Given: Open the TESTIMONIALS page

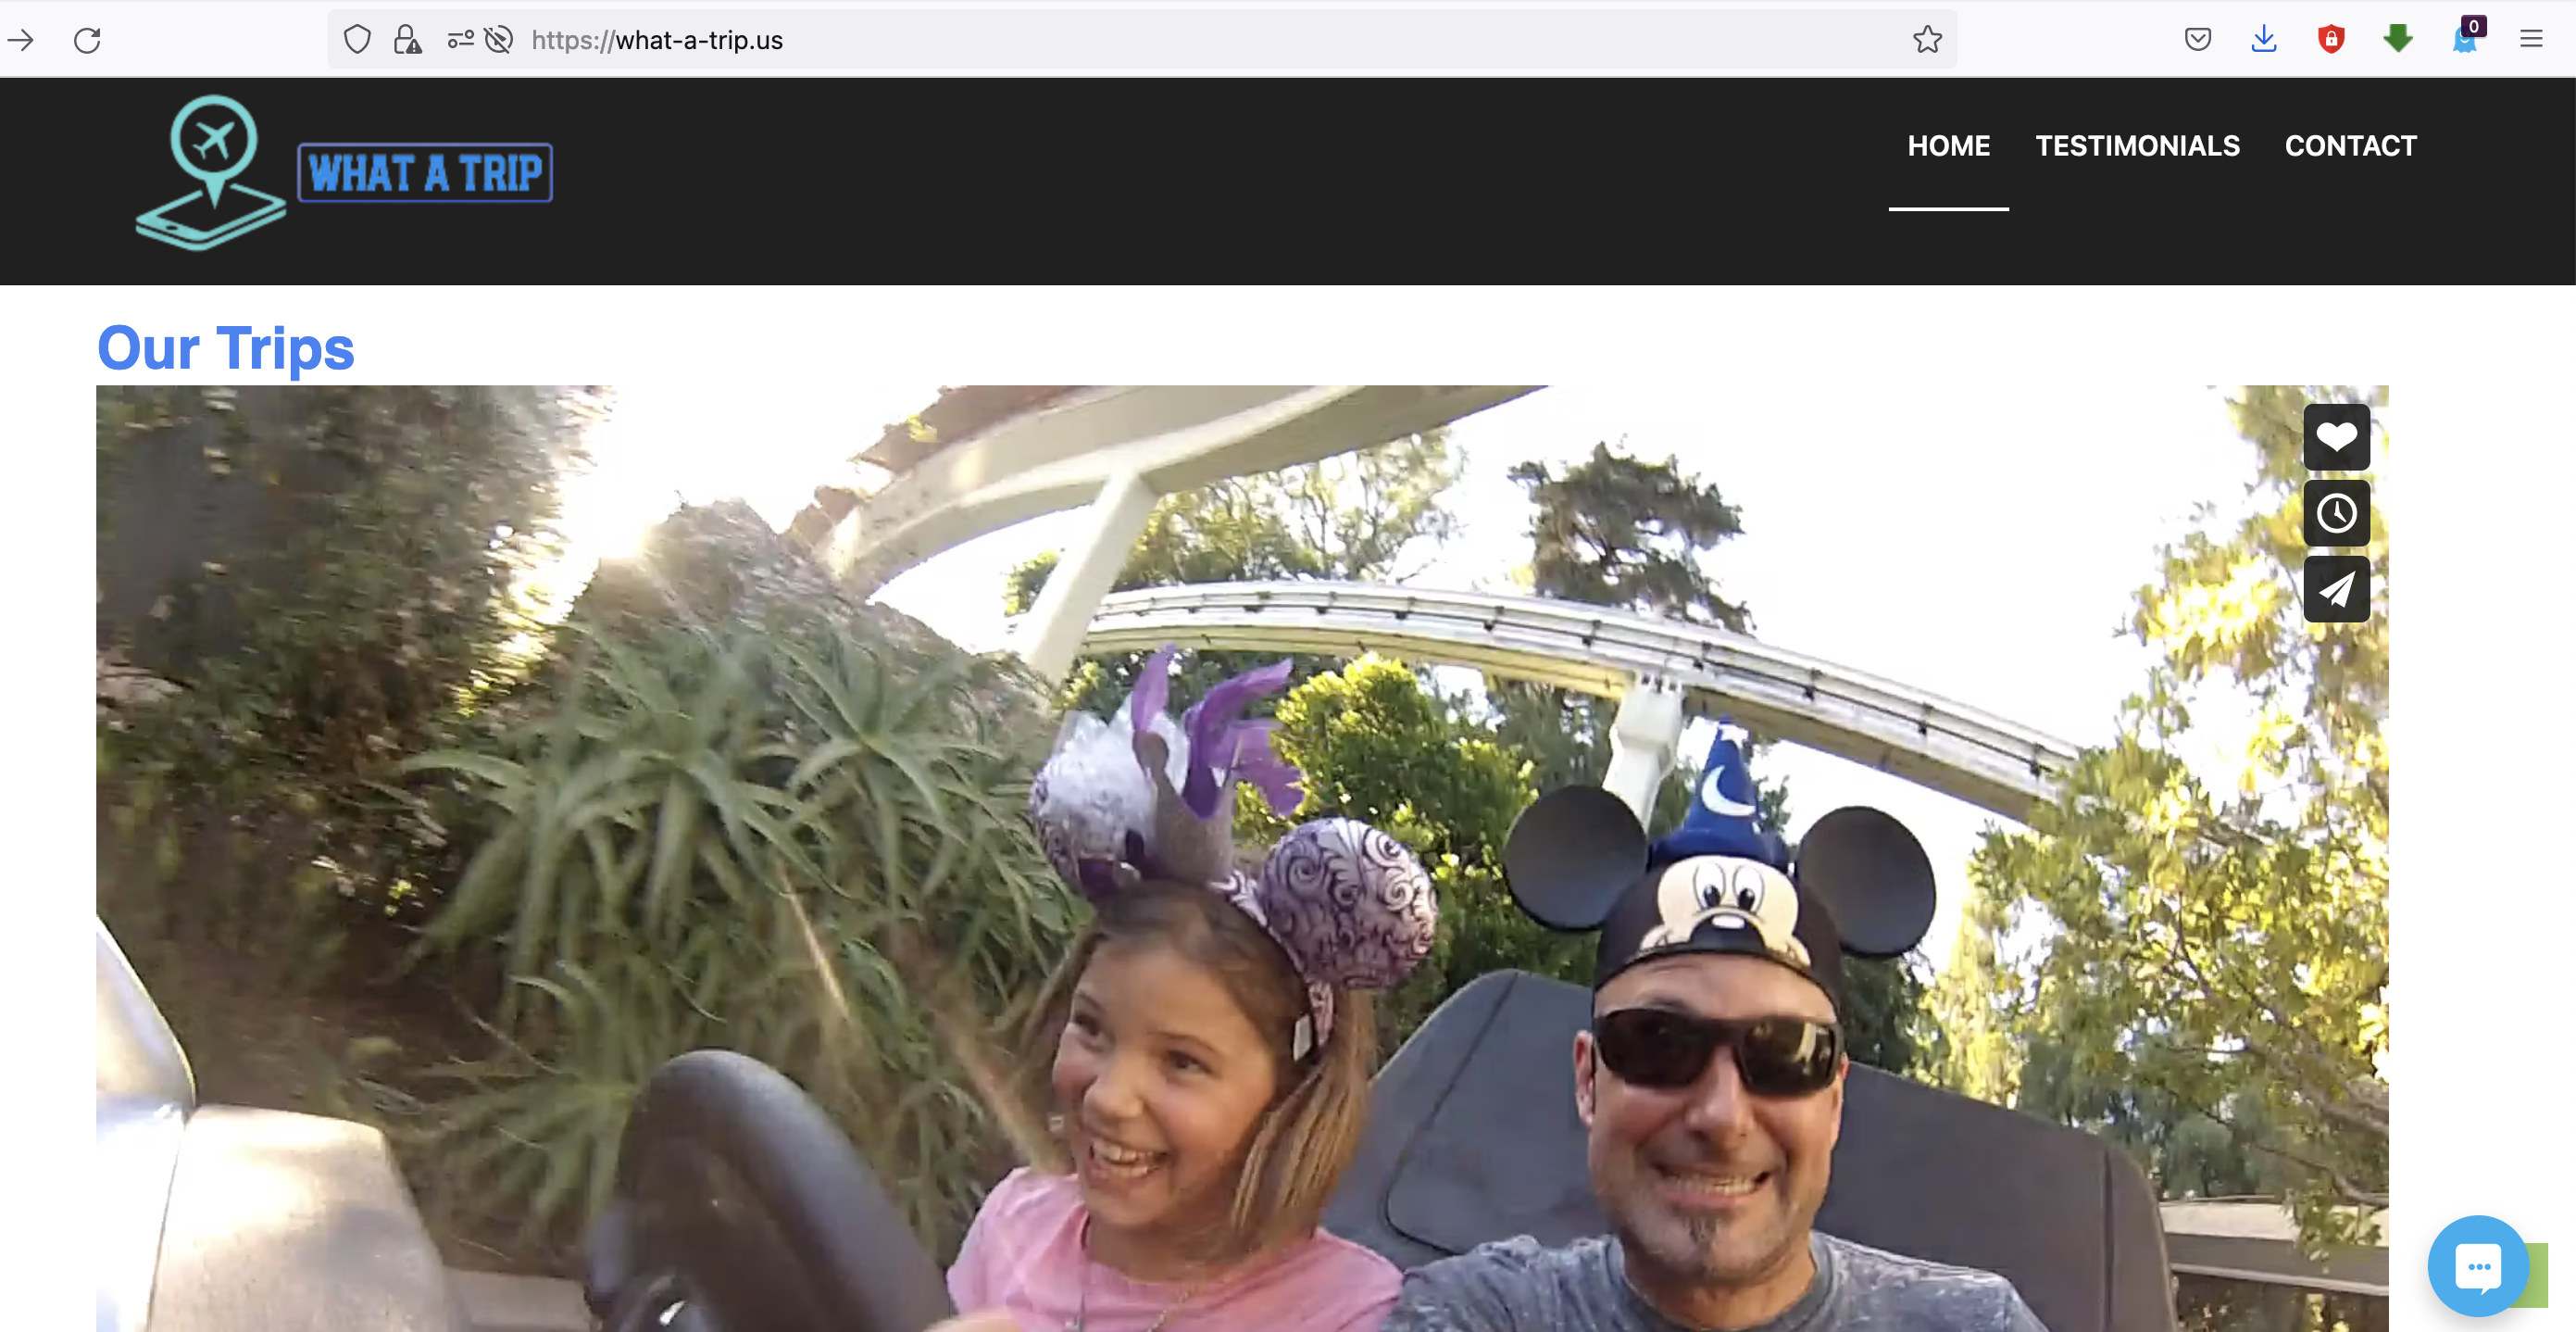Looking at the screenshot, I should 2137,146.
